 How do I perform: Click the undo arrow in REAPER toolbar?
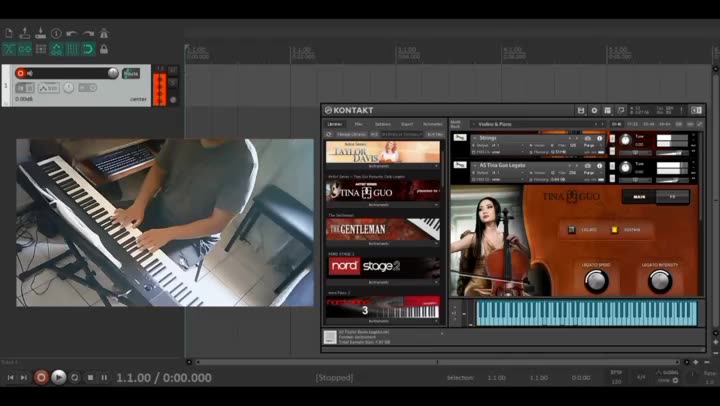72,33
